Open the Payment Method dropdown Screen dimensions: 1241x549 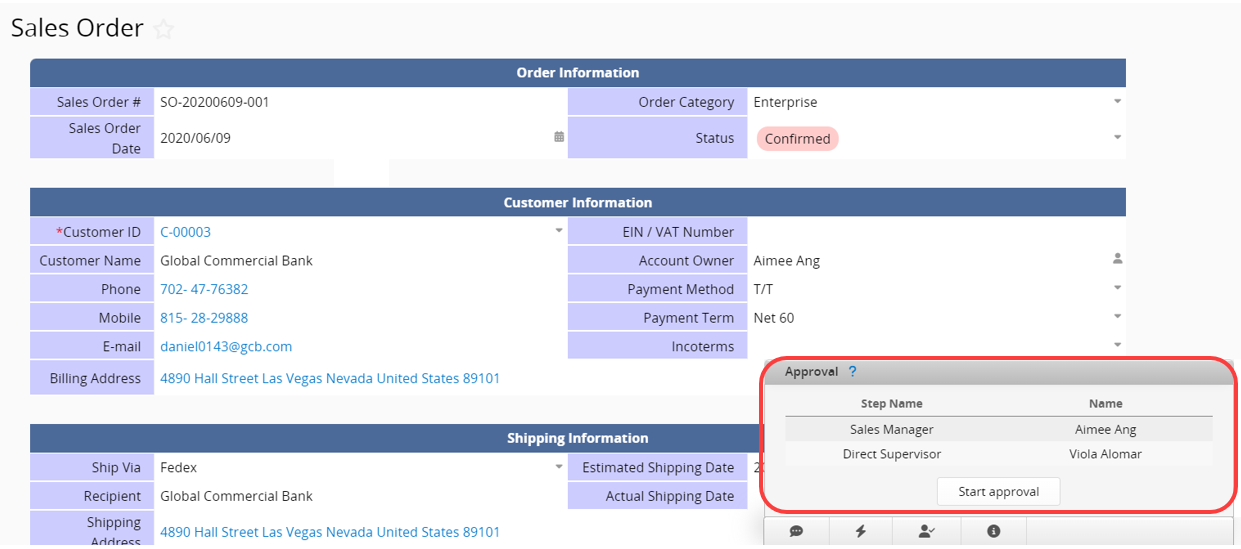coord(1117,288)
